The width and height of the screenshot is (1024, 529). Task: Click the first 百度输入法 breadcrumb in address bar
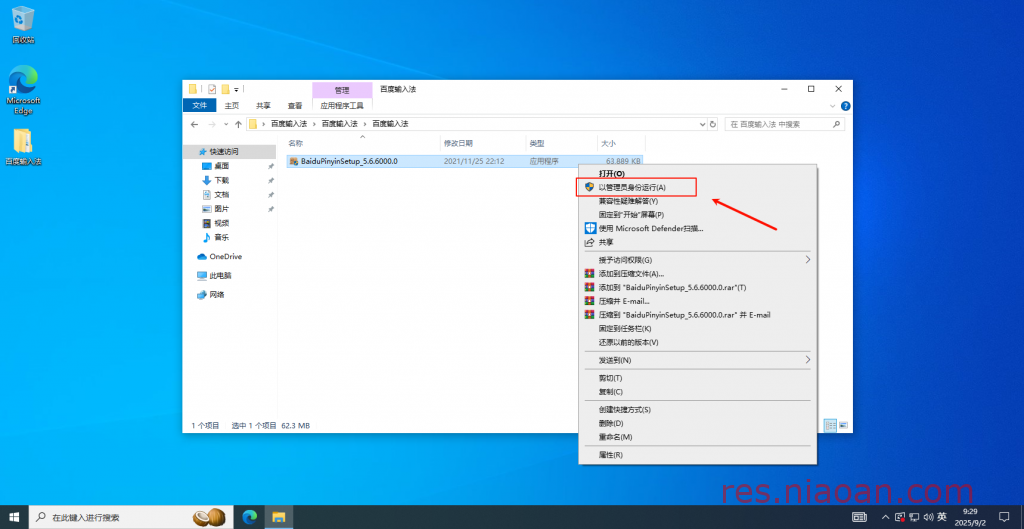click(289, 123)
